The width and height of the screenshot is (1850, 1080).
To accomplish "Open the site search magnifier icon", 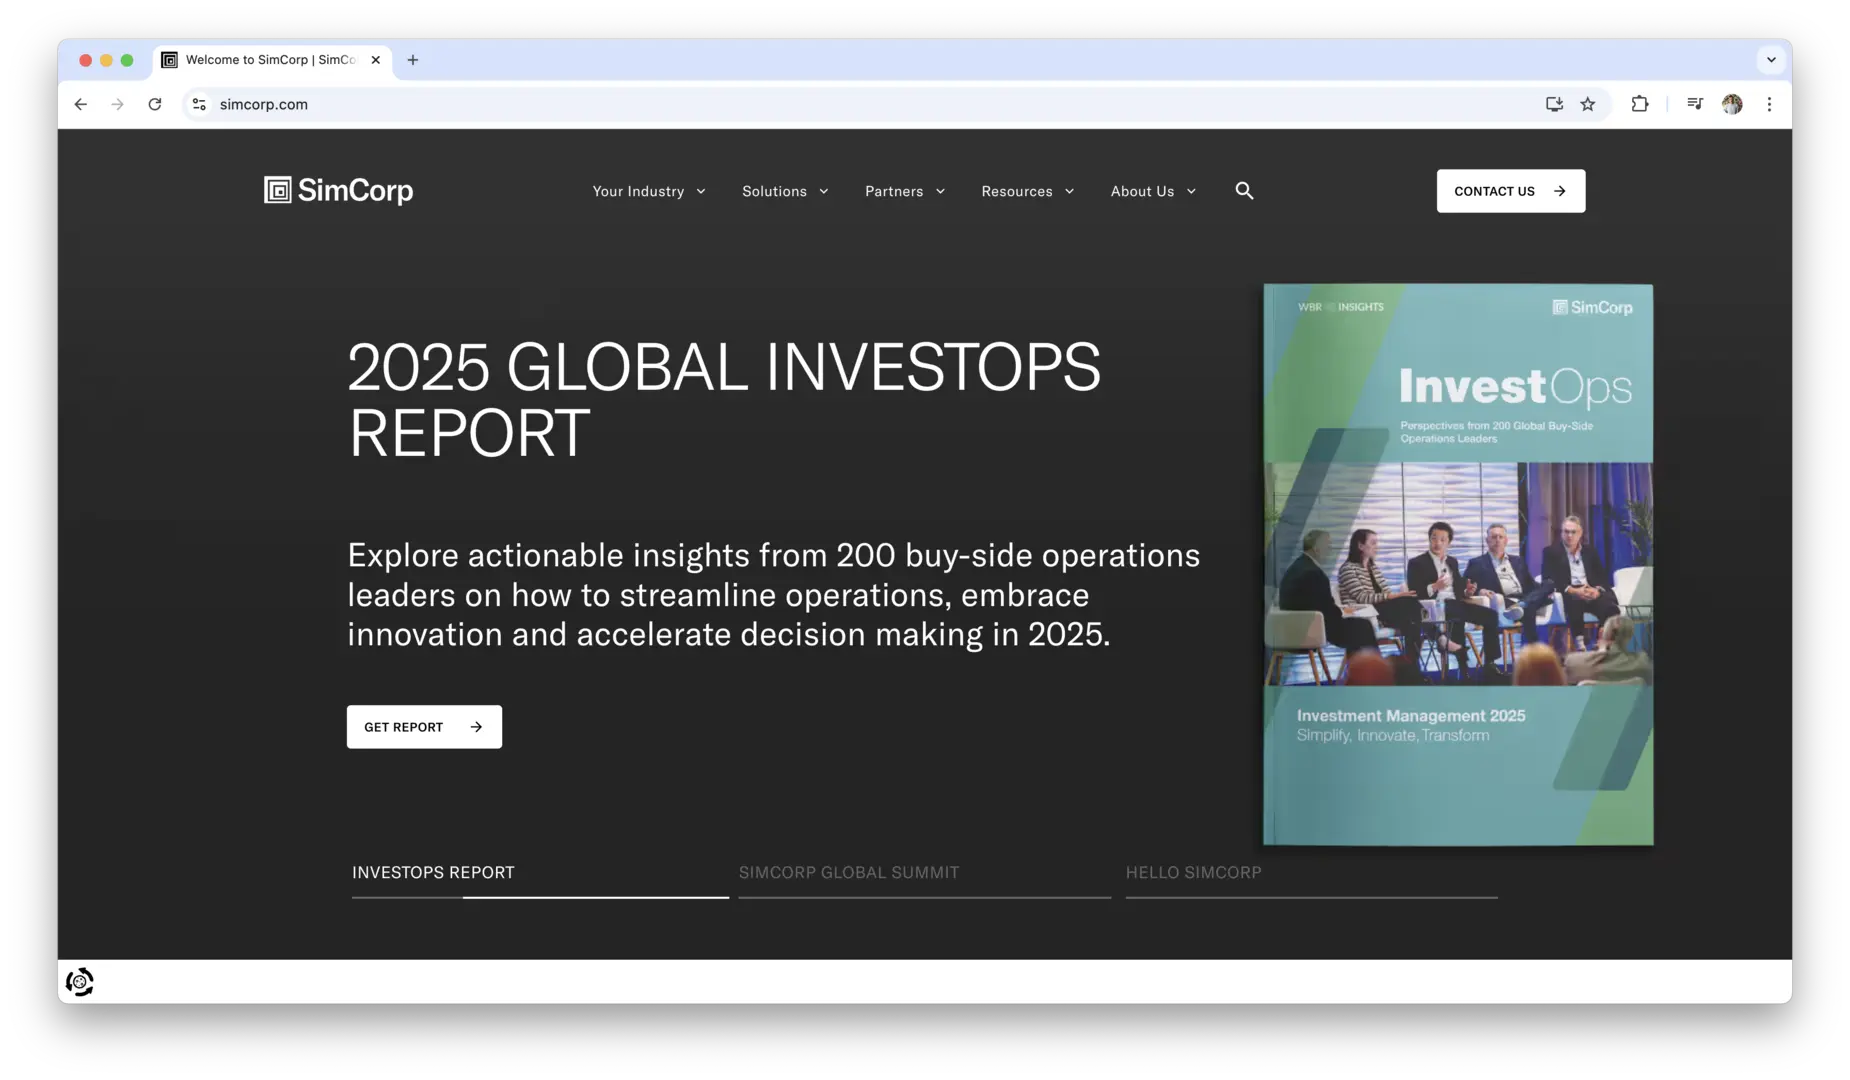I will click(1244, 190).
